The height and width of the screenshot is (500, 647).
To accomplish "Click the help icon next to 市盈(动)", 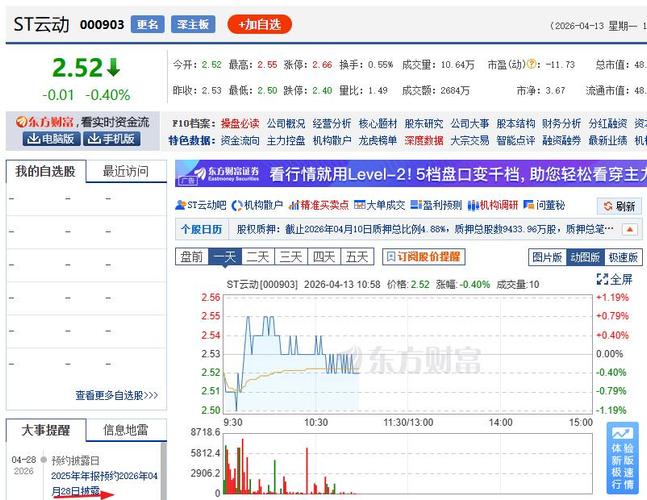I will 532,64.
